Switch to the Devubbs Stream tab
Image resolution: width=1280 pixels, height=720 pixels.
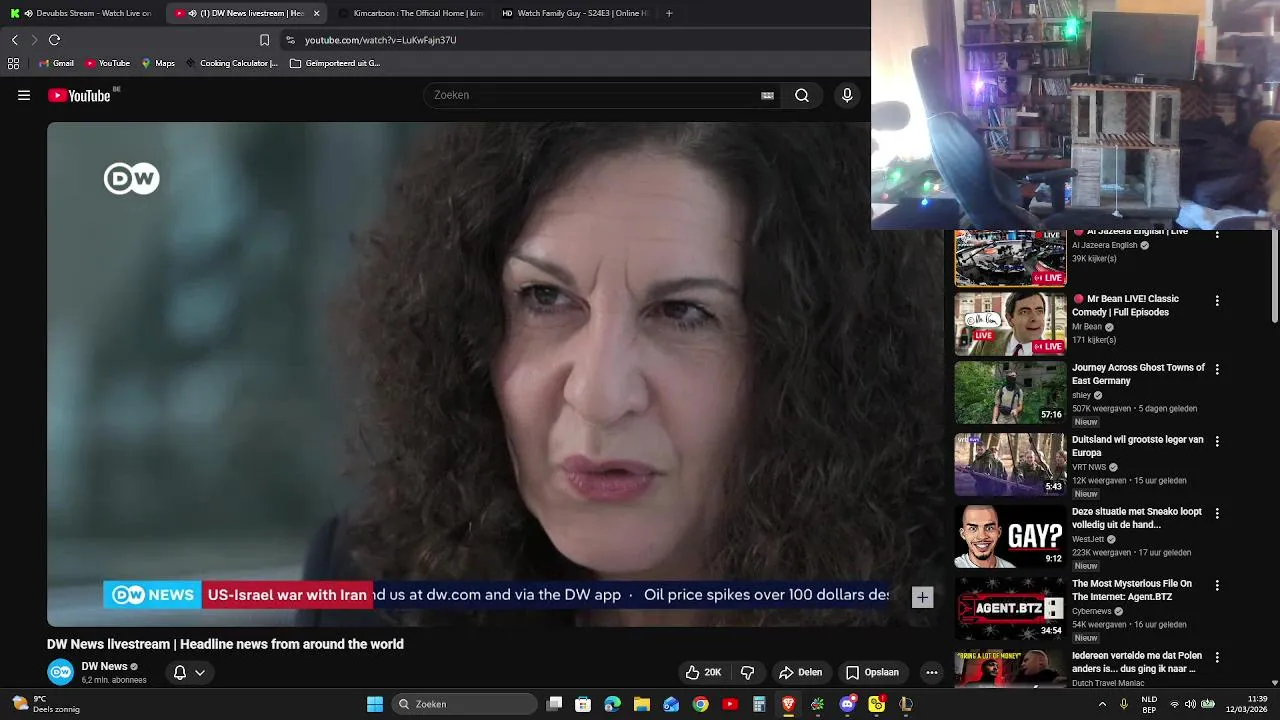point(82,13)
